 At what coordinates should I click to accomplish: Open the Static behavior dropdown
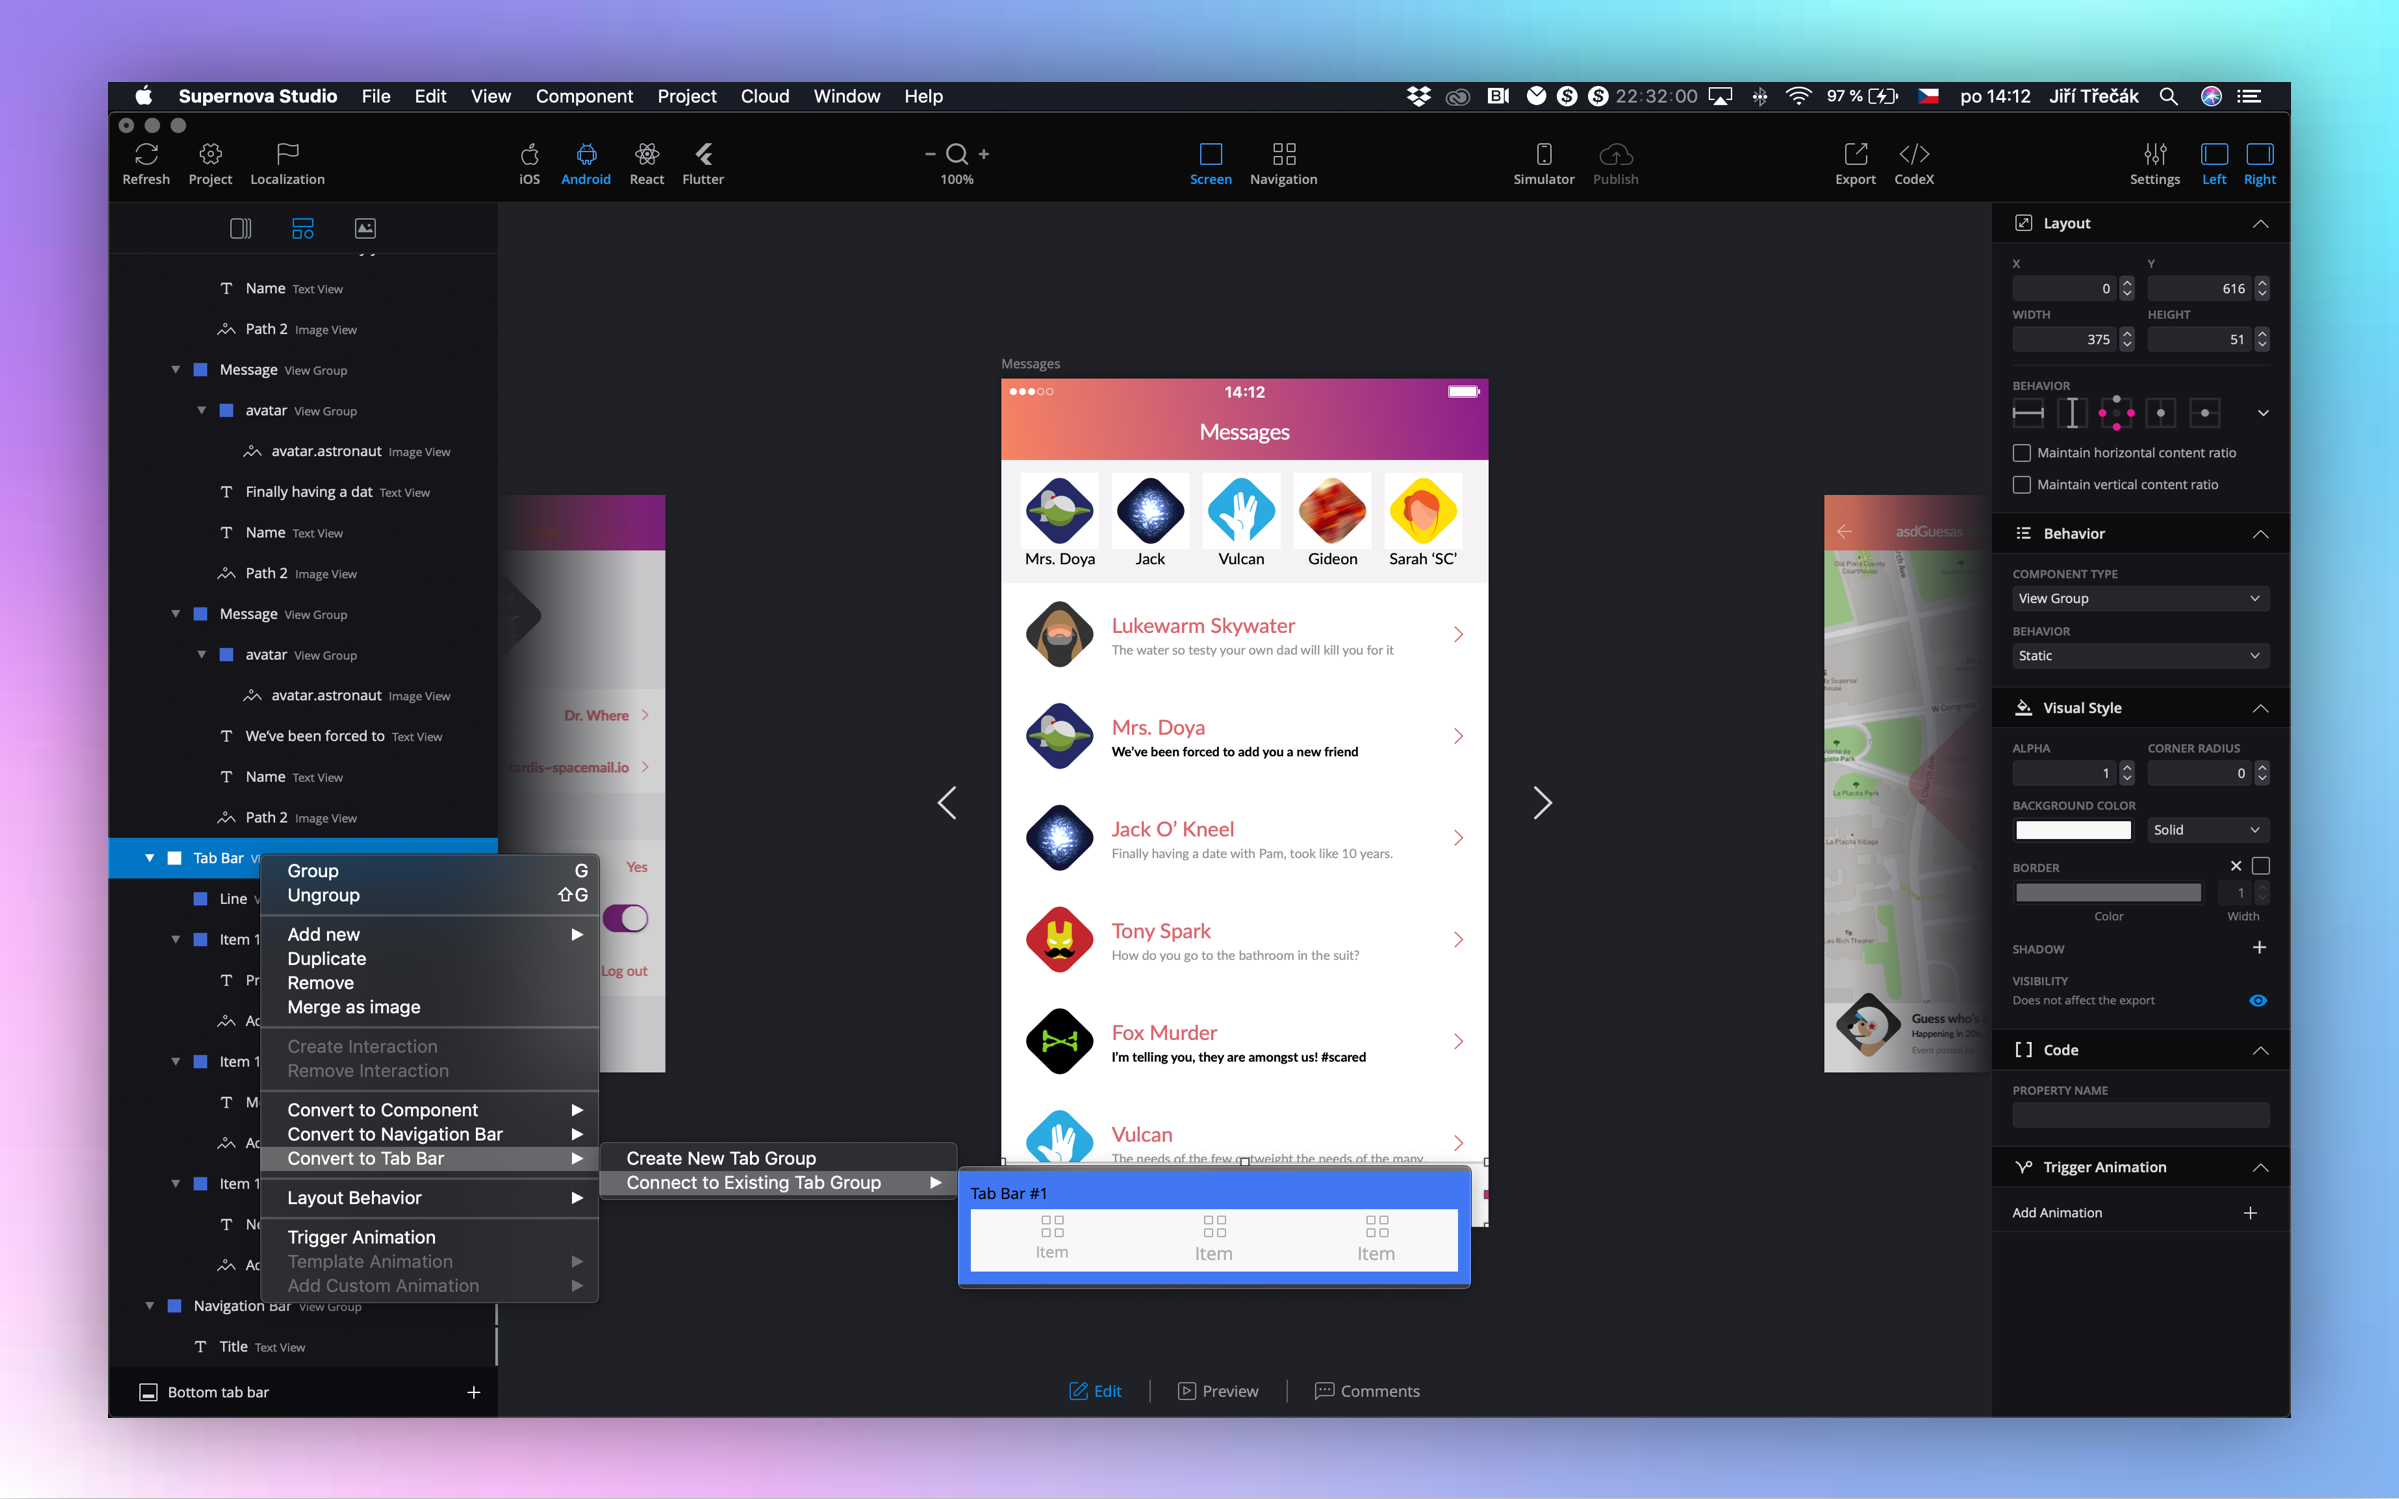pyautogui.click(x=2139, y=655)
